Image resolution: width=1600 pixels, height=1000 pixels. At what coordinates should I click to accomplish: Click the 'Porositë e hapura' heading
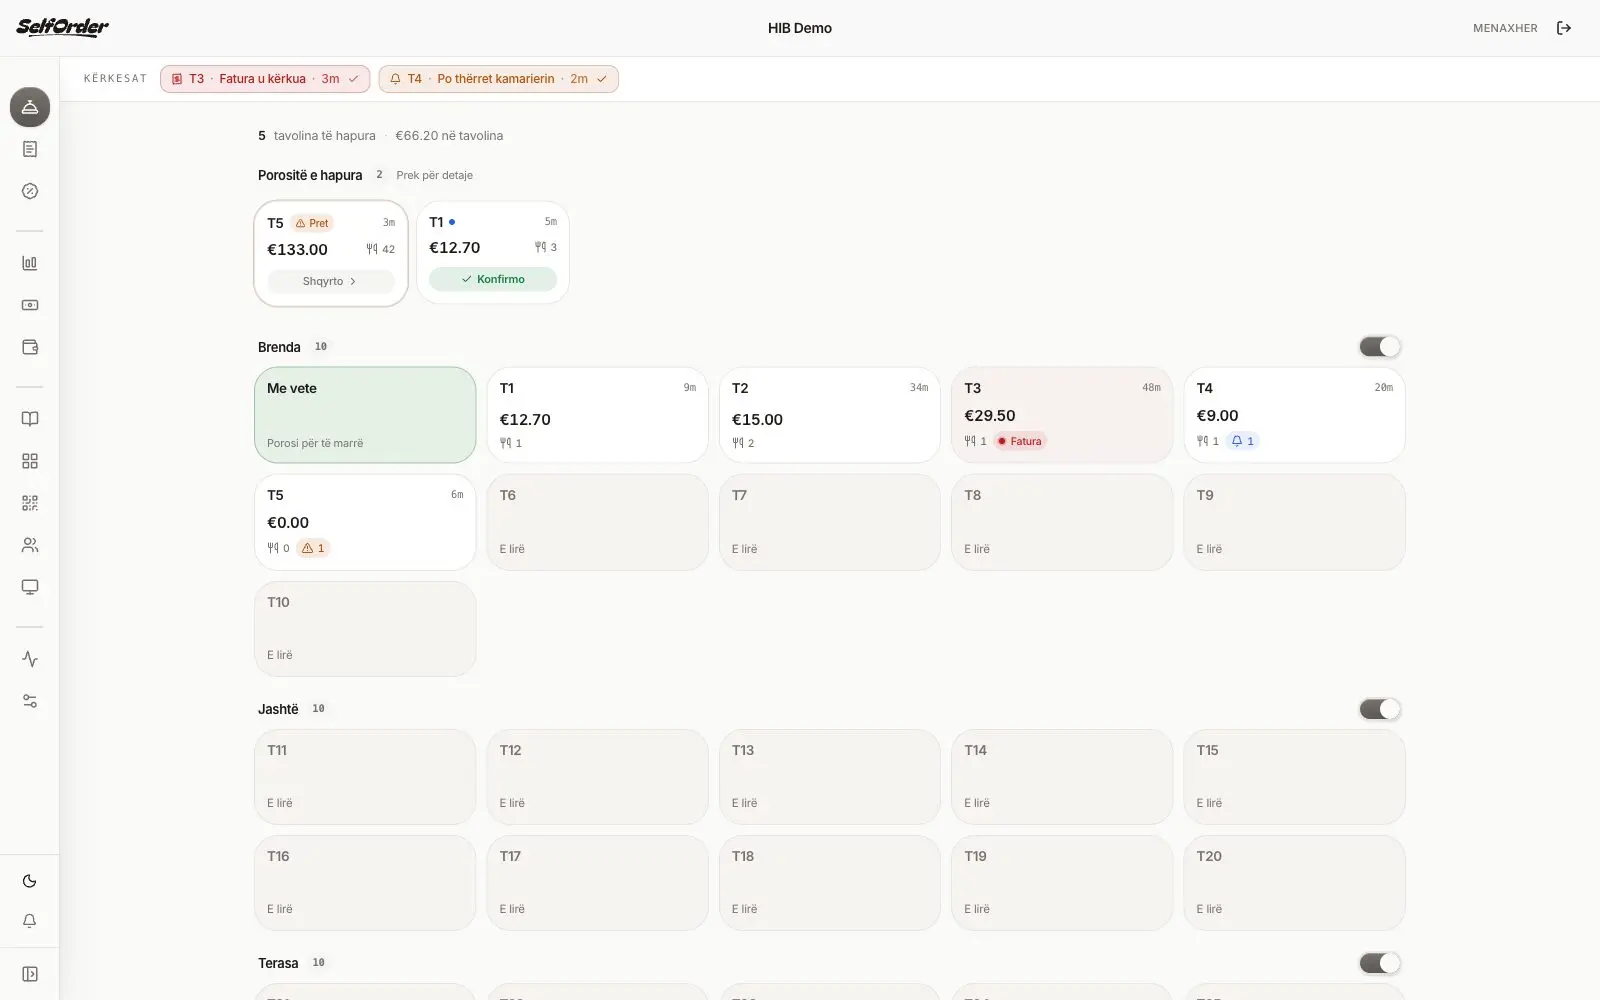coord(310,175)
